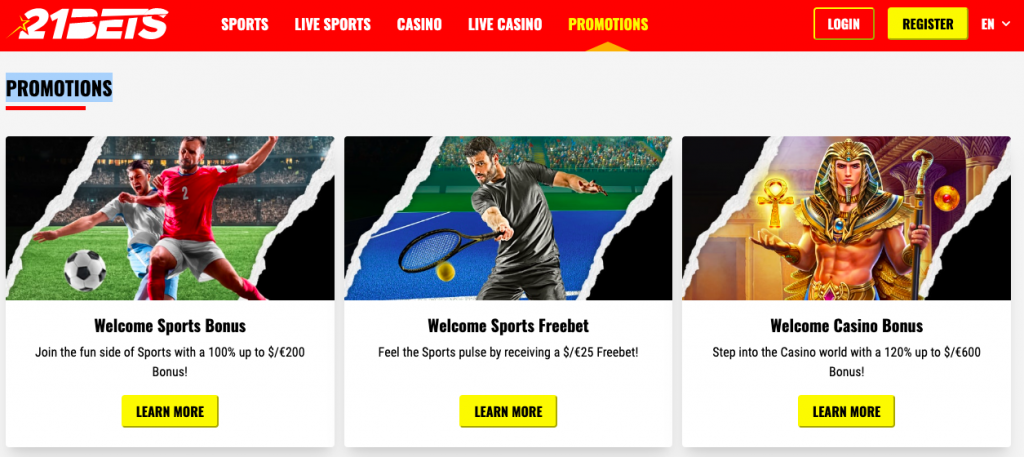Image resolution: width=1024 pixels, height=457 pixels.
Task: Go to Live Sports section
Action: (x=332, y=25)
